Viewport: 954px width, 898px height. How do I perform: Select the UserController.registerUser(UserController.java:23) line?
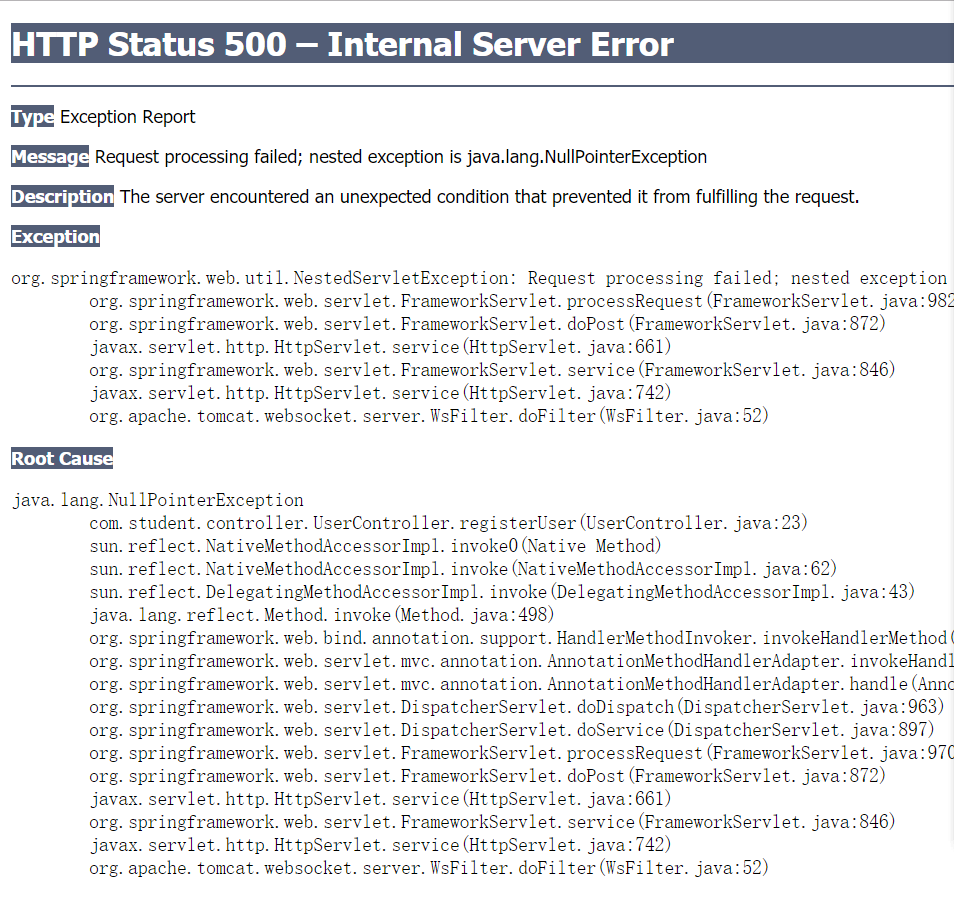pyautogui.click(x=448, y=523)
